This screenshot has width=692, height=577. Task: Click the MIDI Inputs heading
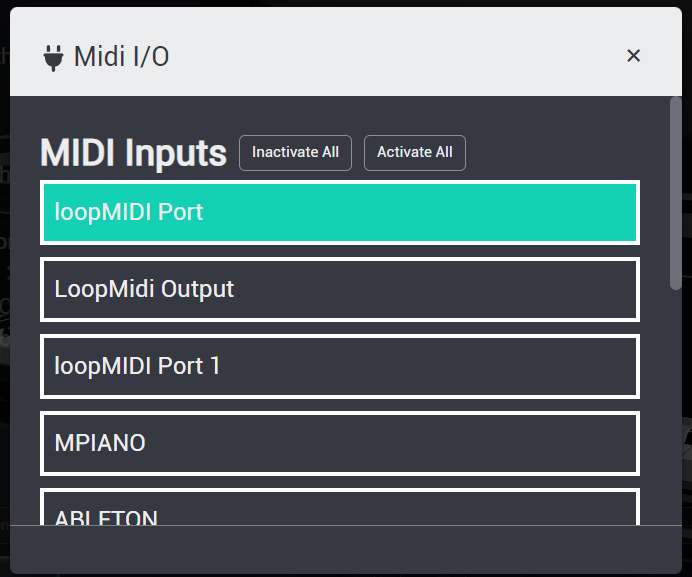(x=133, y=153)
